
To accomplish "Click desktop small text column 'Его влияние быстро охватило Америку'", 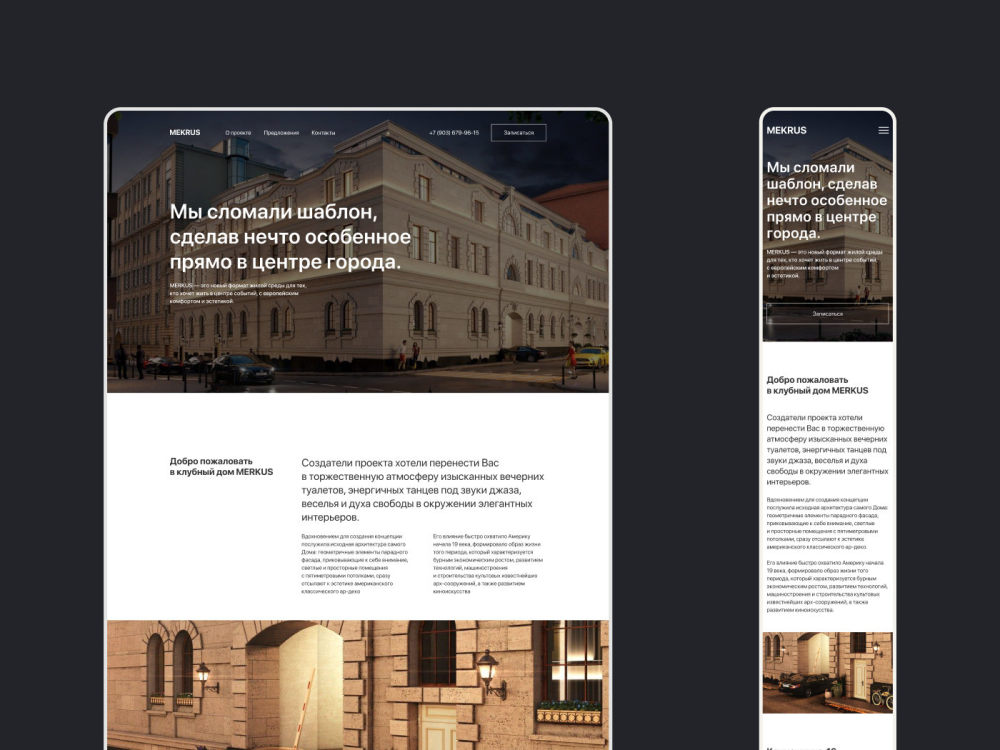I will 488,564.
